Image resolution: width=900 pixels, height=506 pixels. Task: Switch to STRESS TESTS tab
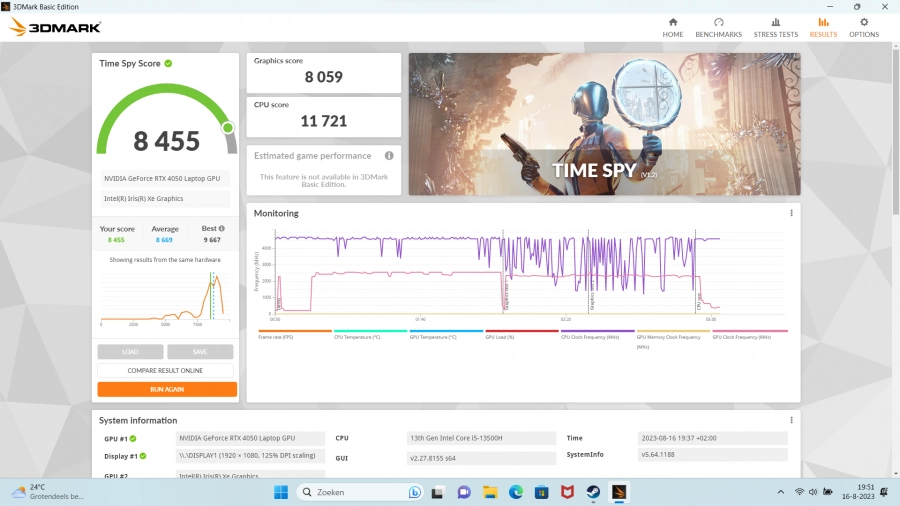(x=775, y=28)
